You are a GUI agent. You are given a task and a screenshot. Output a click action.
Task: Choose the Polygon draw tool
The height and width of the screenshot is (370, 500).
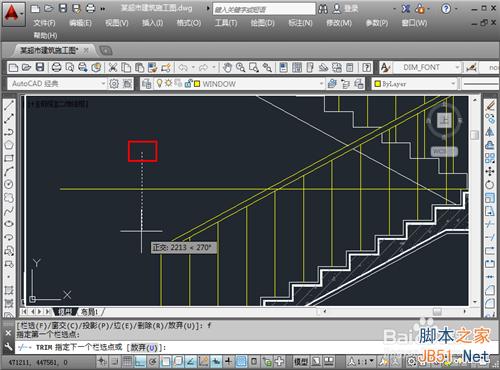[x=9, y=145]
